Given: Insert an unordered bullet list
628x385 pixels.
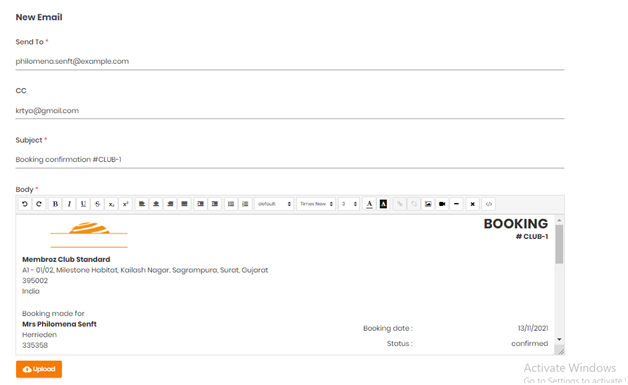Looking at the screenshot, I should click(231, 204).
